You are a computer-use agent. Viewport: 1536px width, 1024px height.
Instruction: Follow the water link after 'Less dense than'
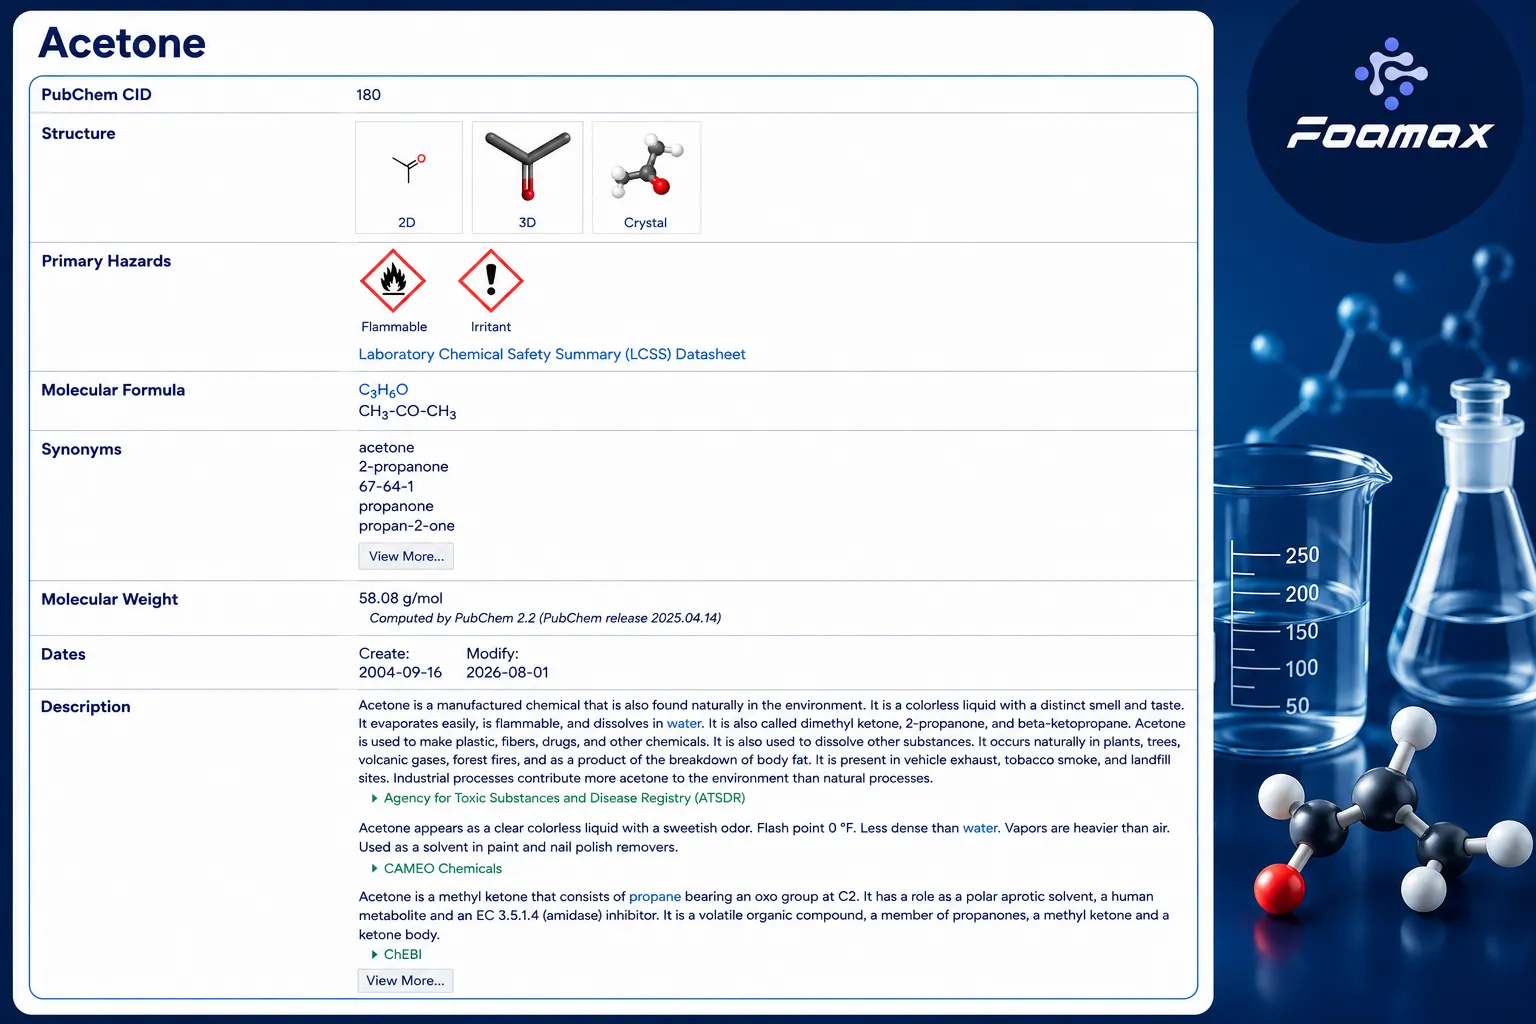[980, 828]
